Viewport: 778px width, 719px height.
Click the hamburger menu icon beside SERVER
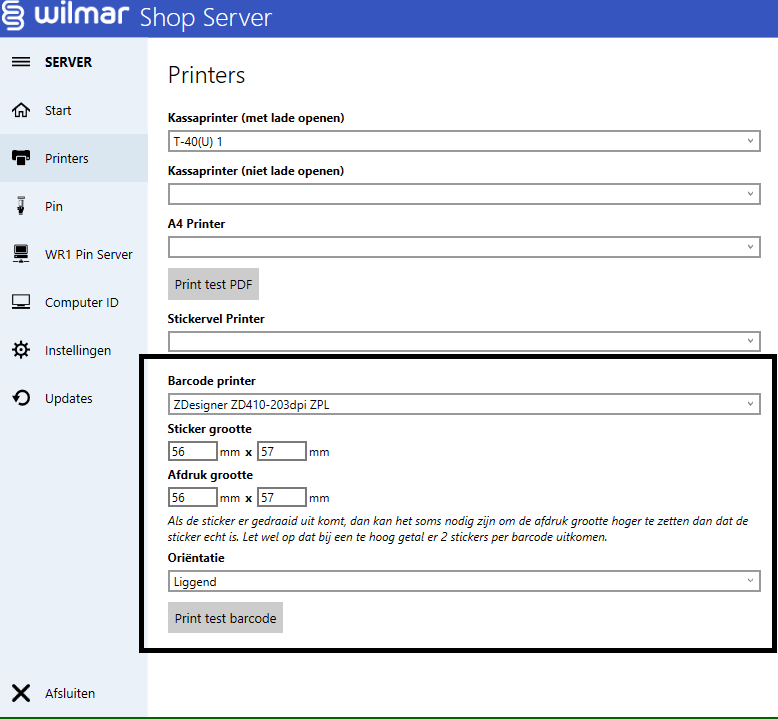tap(20, 62)
